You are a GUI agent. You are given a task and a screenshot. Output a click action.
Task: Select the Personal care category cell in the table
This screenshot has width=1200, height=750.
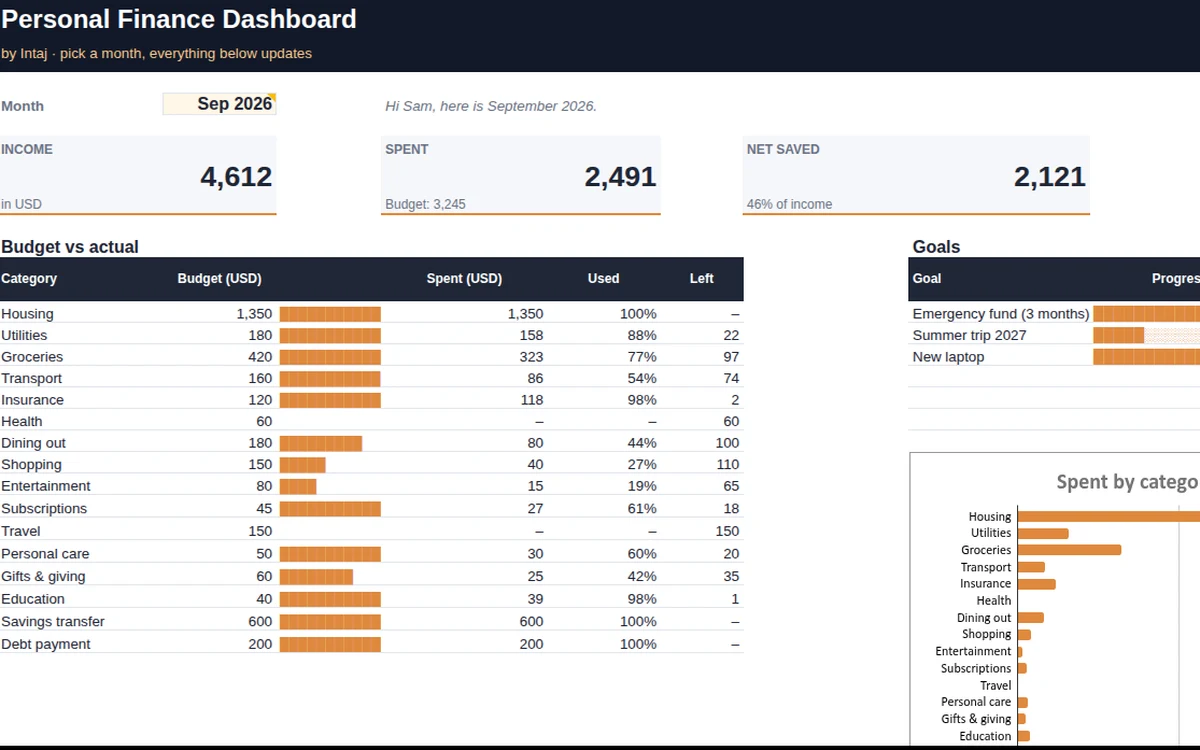point(45,554)
